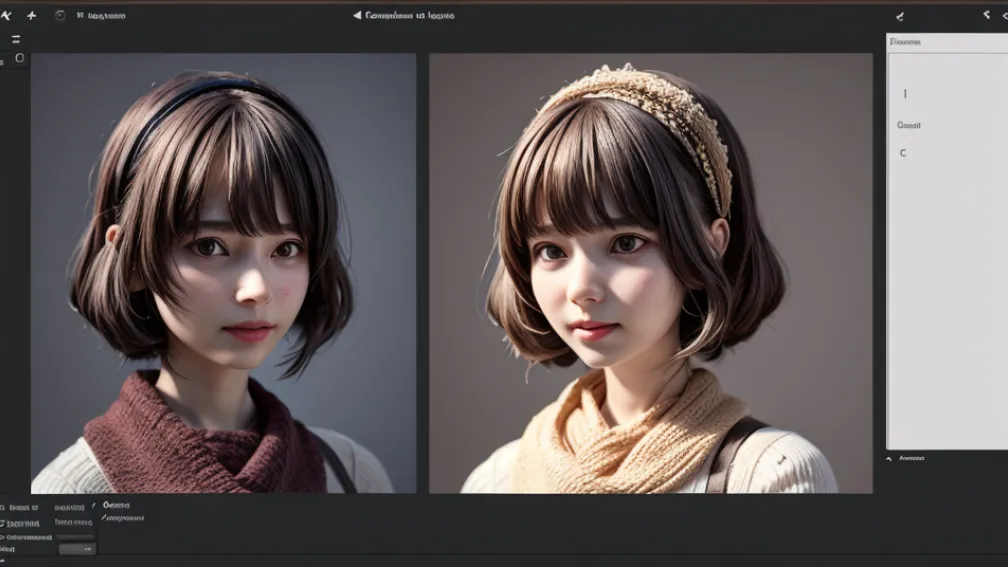1008x567 pixels.
Task: Adjust the thin slider bar in the bottom-left panel
Action: point(75,536)
